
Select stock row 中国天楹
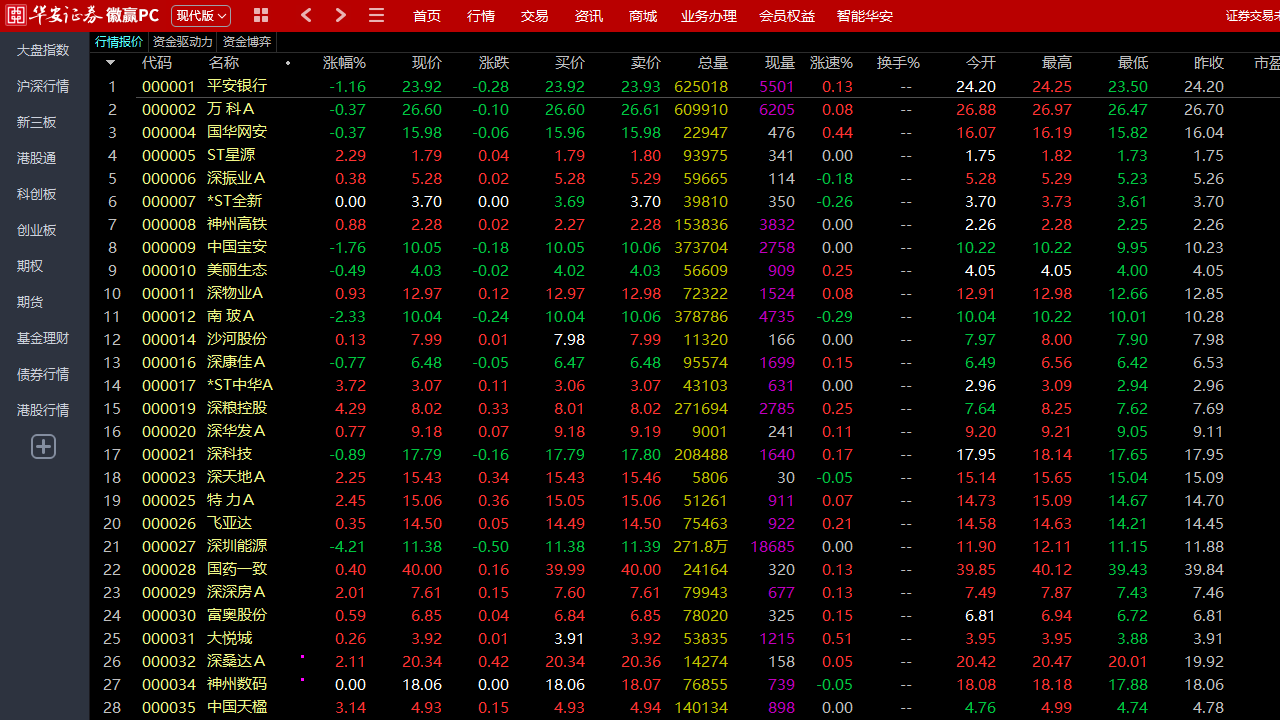685,707
